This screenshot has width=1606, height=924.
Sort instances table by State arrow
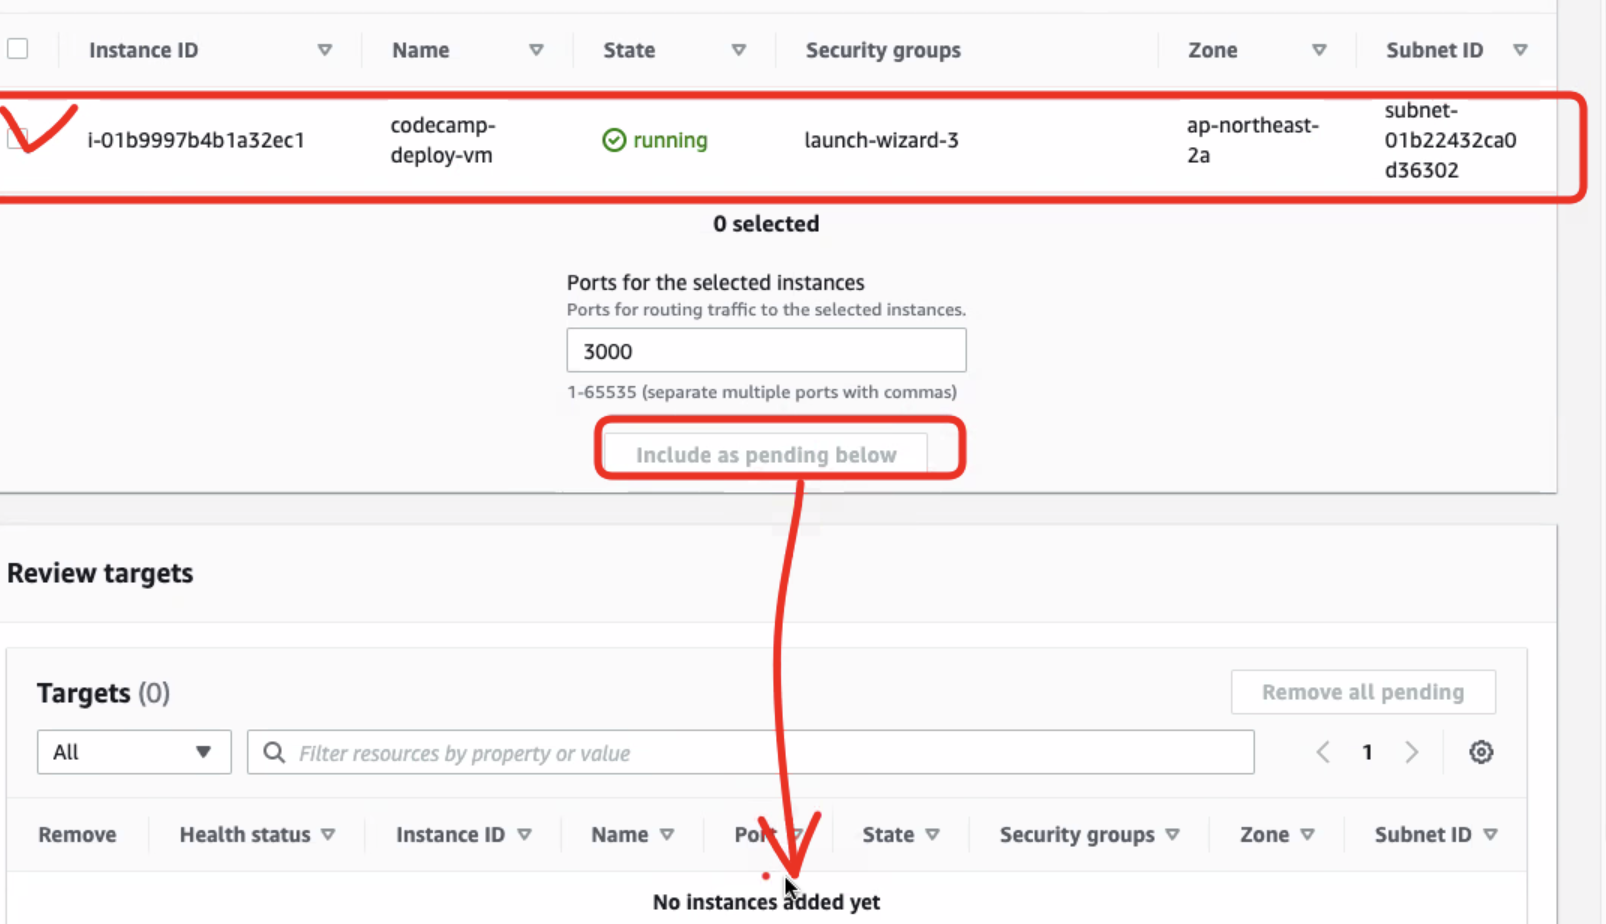tap(738, 50)
